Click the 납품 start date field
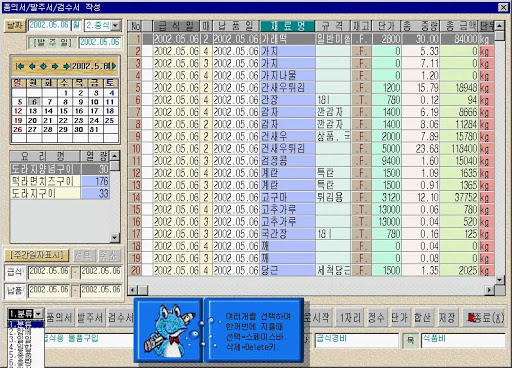512x368 pixels. tap(49, 290)
